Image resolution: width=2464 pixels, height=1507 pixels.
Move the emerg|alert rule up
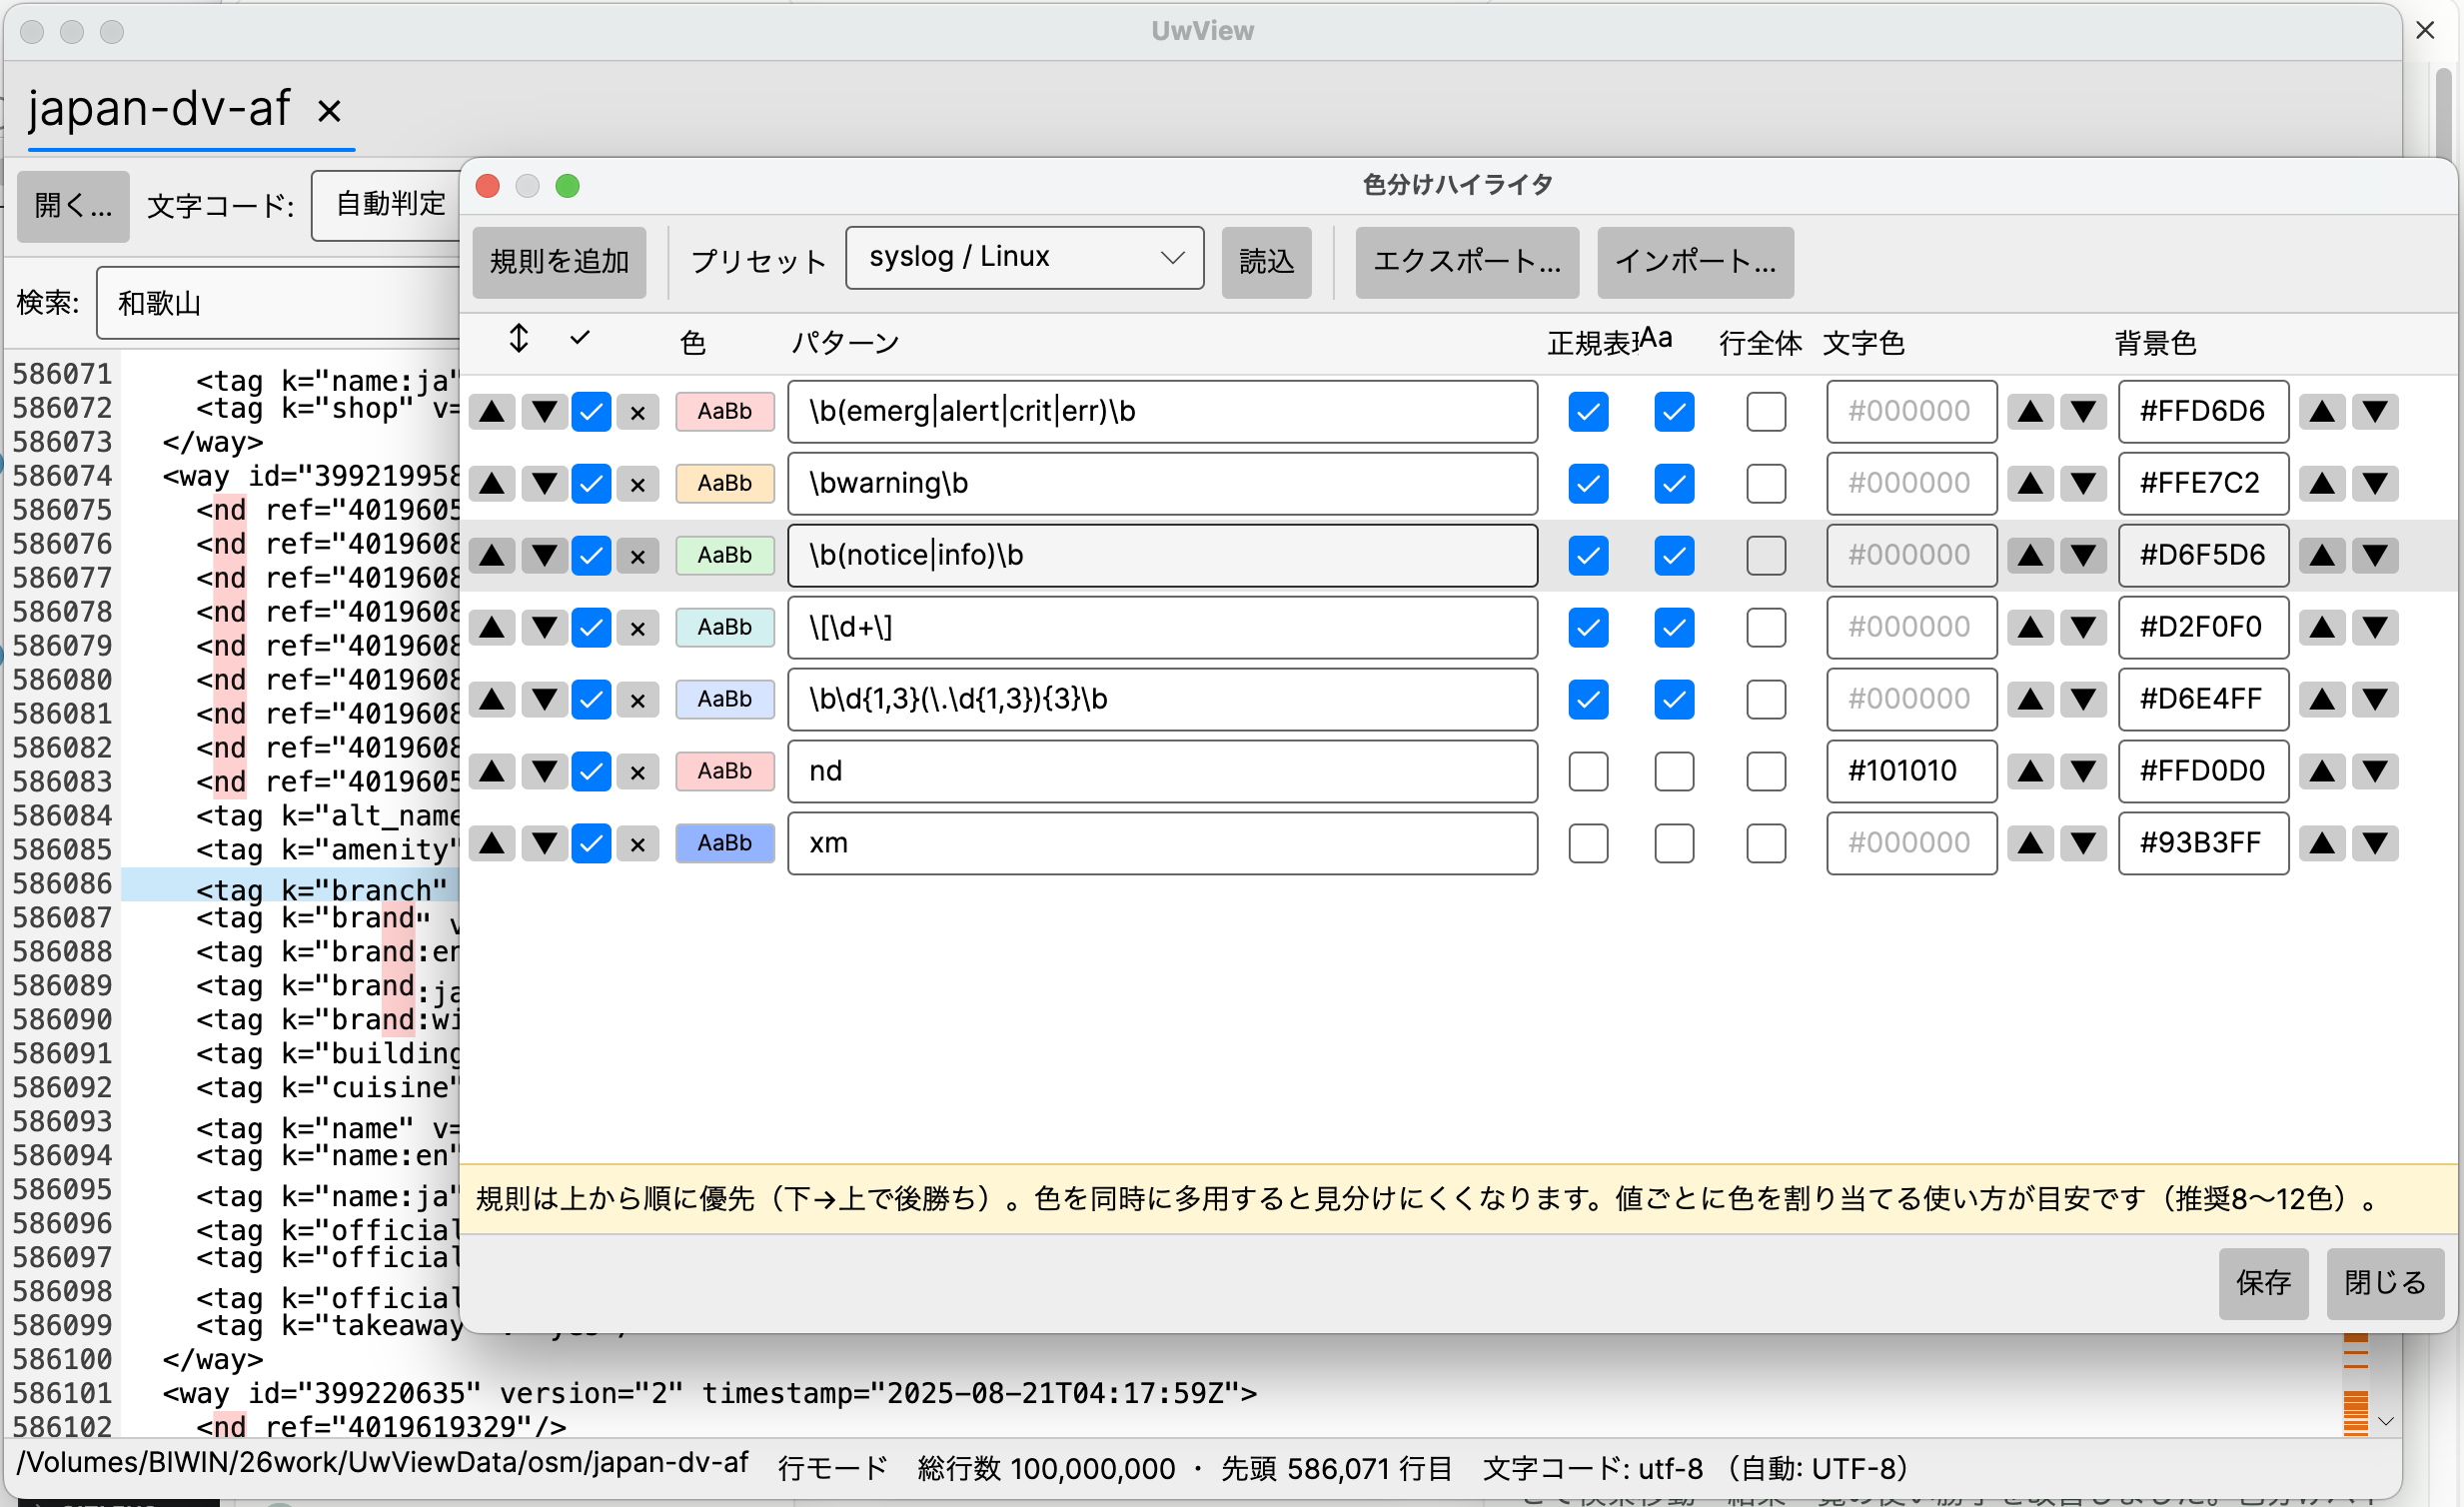click(x=492, y=412)
